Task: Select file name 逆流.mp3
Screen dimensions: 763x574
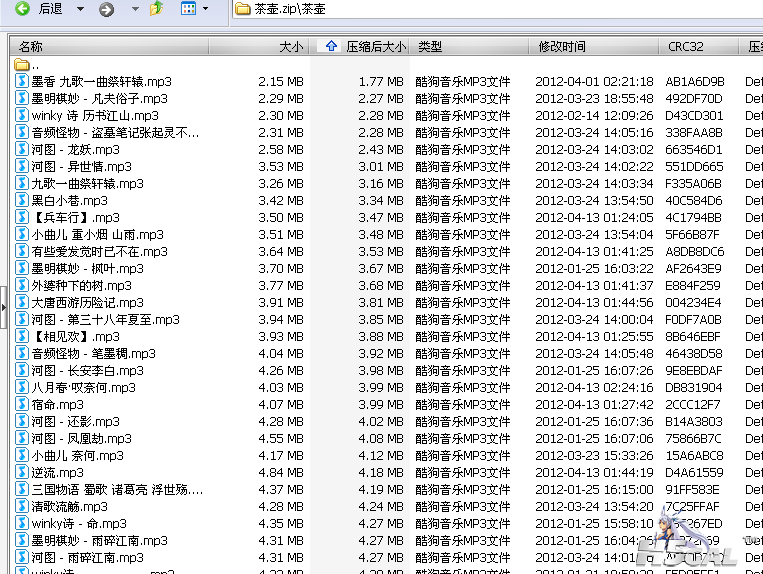Action: 57,473
